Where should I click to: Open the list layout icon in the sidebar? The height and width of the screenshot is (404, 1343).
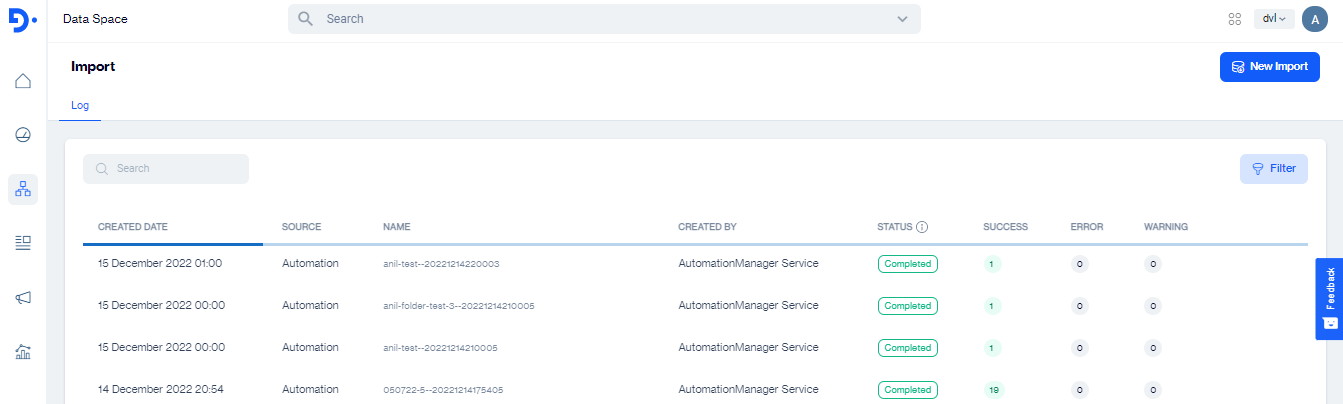click(23, 243)
